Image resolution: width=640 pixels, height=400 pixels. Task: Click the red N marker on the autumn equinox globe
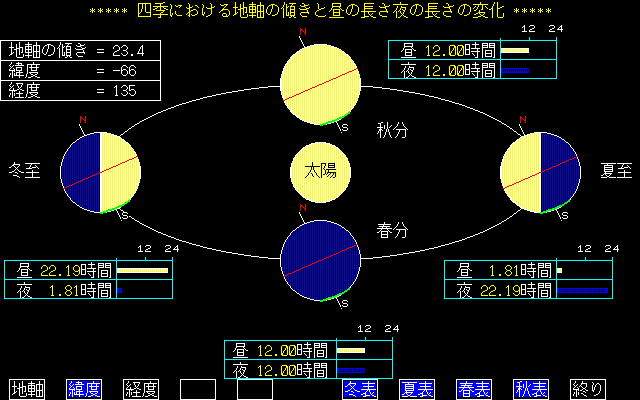302,33
